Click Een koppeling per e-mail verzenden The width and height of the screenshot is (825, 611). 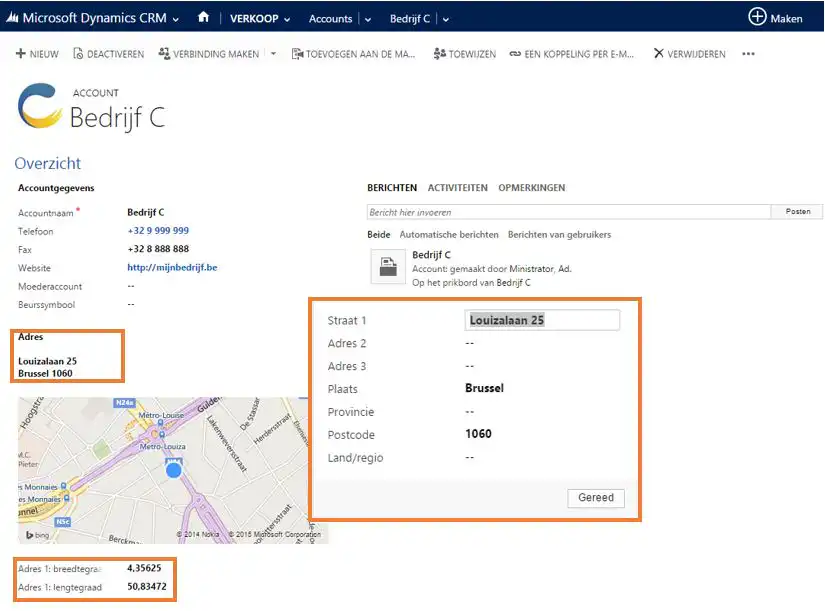[x=571, y=54]
